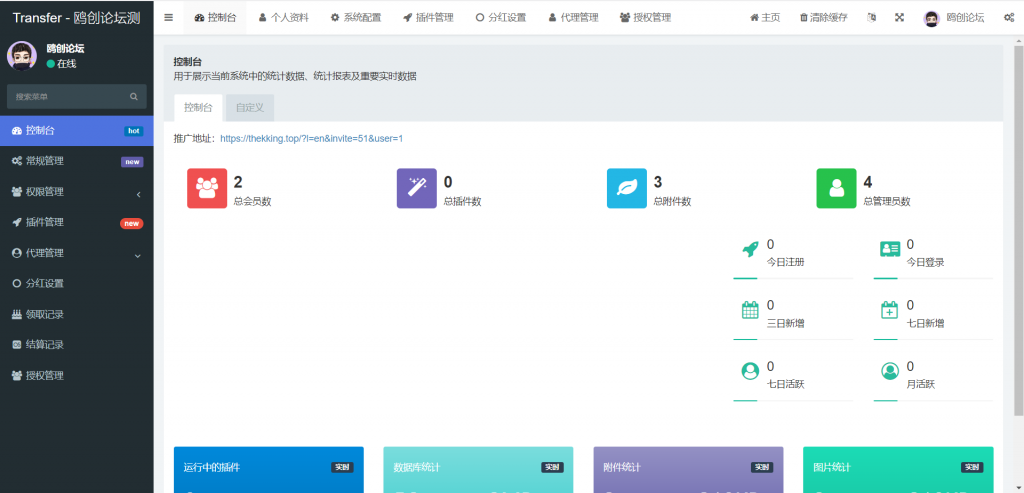Collapse 代理管理 in the sidebar
Screen dimensions: 1024x493
[76, 253]
